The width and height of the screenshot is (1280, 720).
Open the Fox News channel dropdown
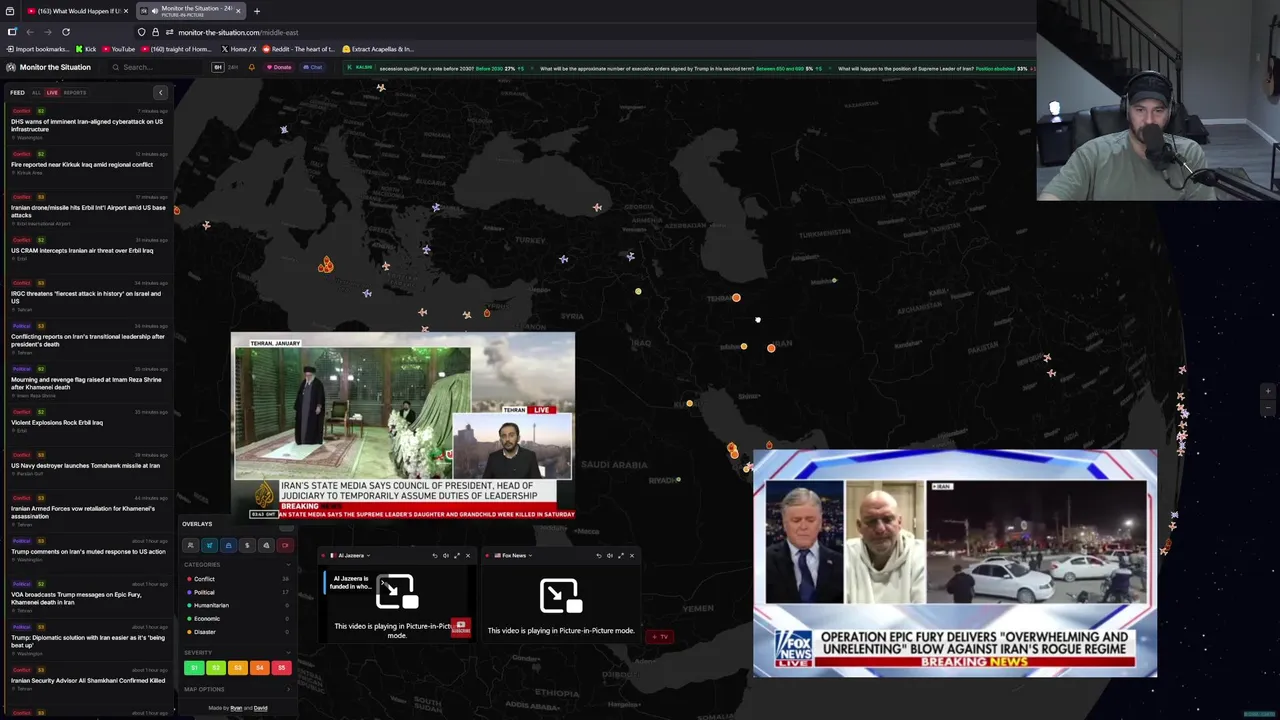(x=513, y=555)
